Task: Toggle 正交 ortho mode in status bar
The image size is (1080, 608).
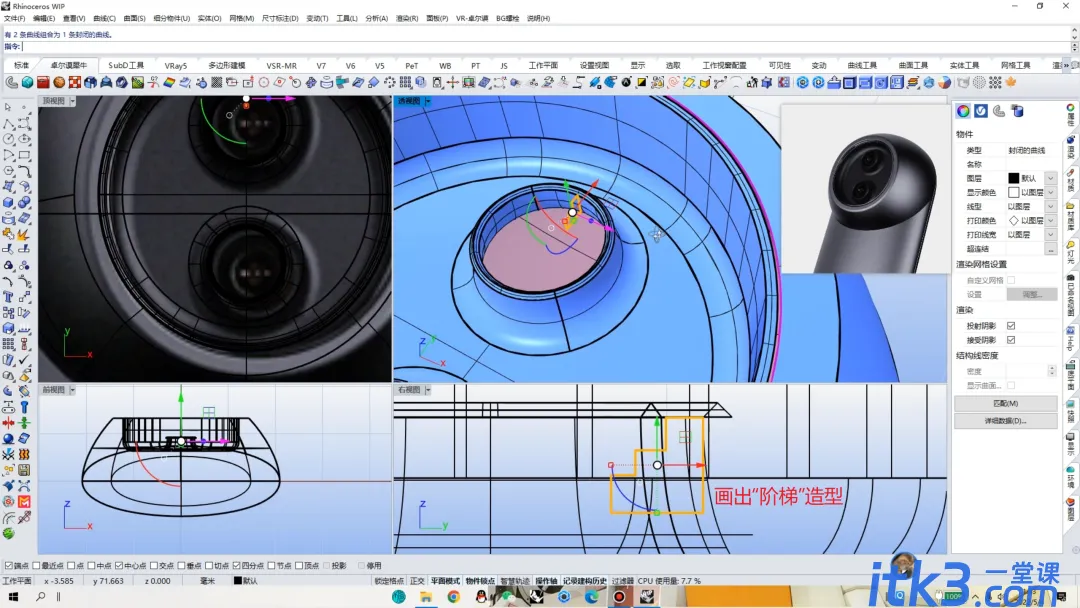Action: 417,581
